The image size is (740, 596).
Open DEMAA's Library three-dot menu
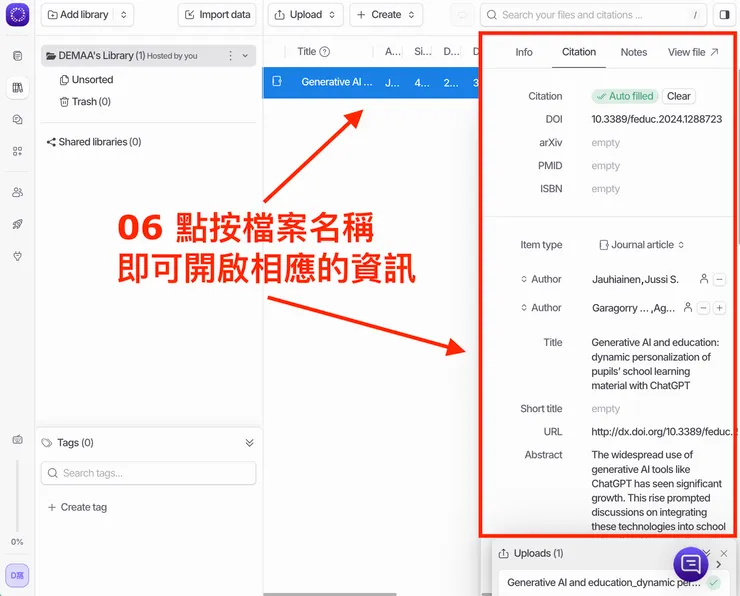(230, 56)
